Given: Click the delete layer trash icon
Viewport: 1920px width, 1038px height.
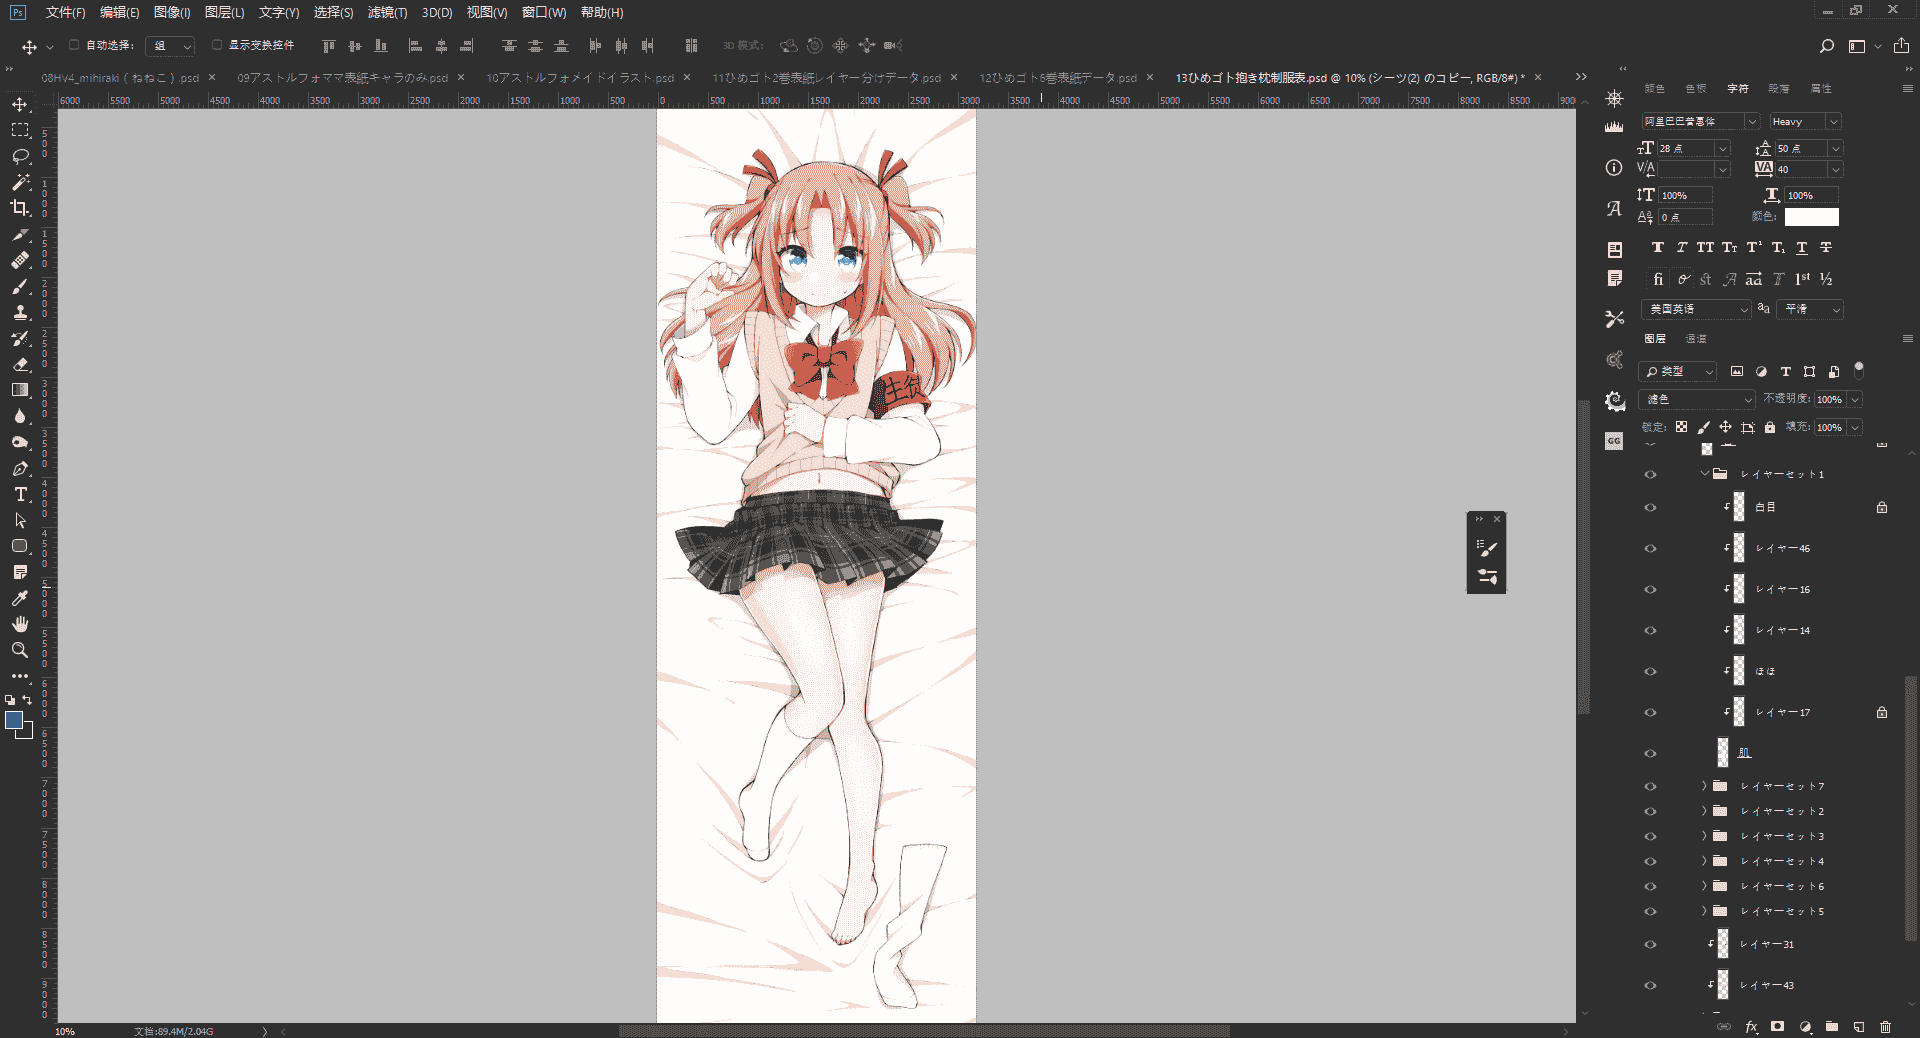Looking at the screenshot, I should 1885,1027.
